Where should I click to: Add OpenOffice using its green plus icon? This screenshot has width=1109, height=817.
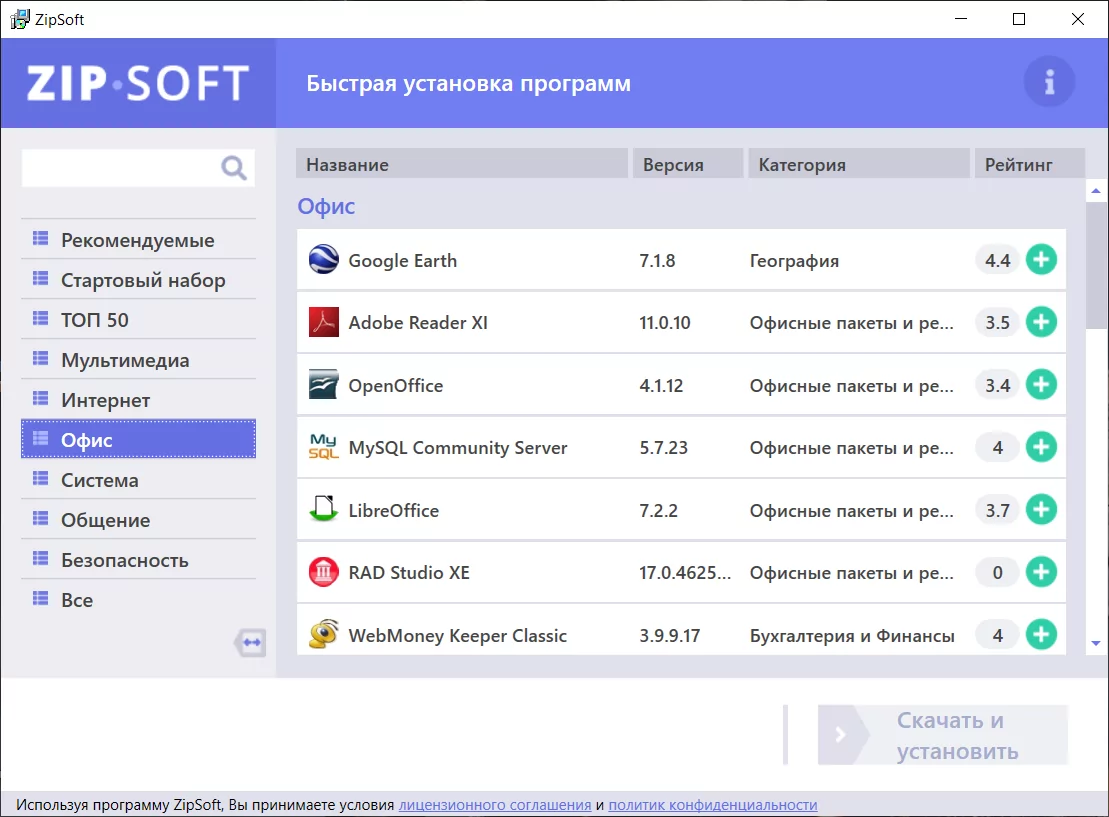coord(1041,385)
